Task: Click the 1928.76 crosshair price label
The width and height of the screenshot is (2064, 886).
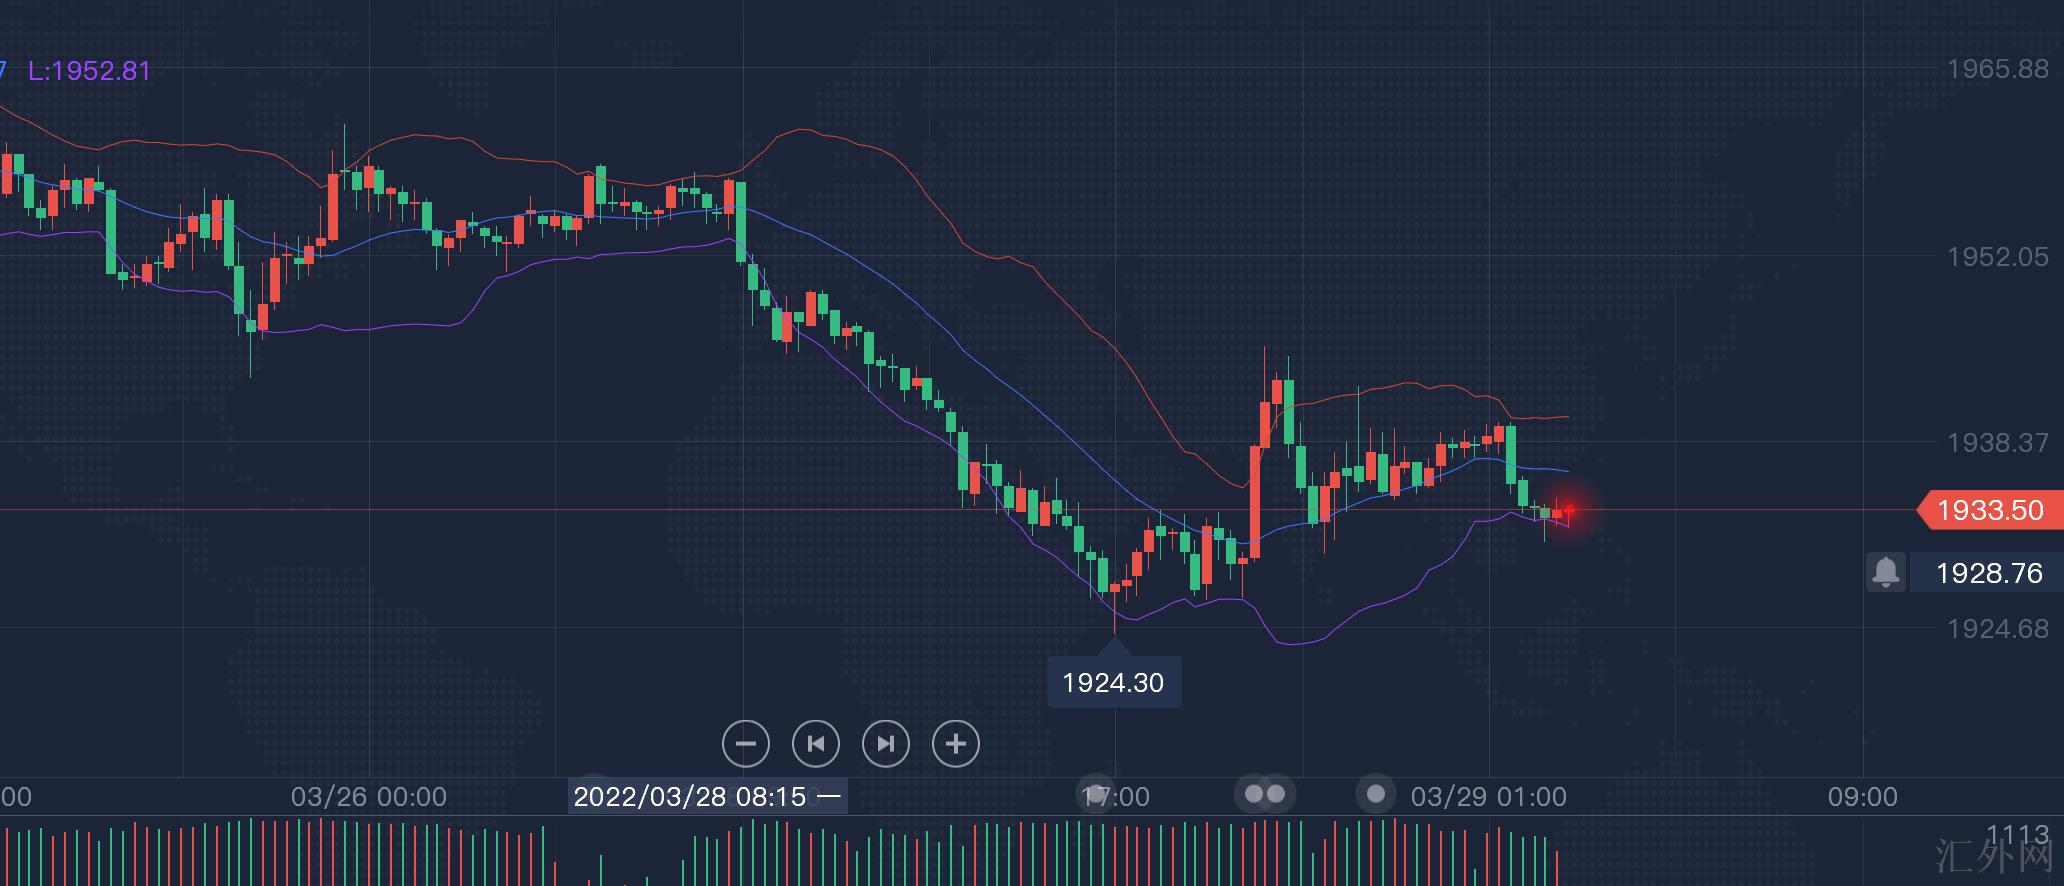Action: point(1988,573)
